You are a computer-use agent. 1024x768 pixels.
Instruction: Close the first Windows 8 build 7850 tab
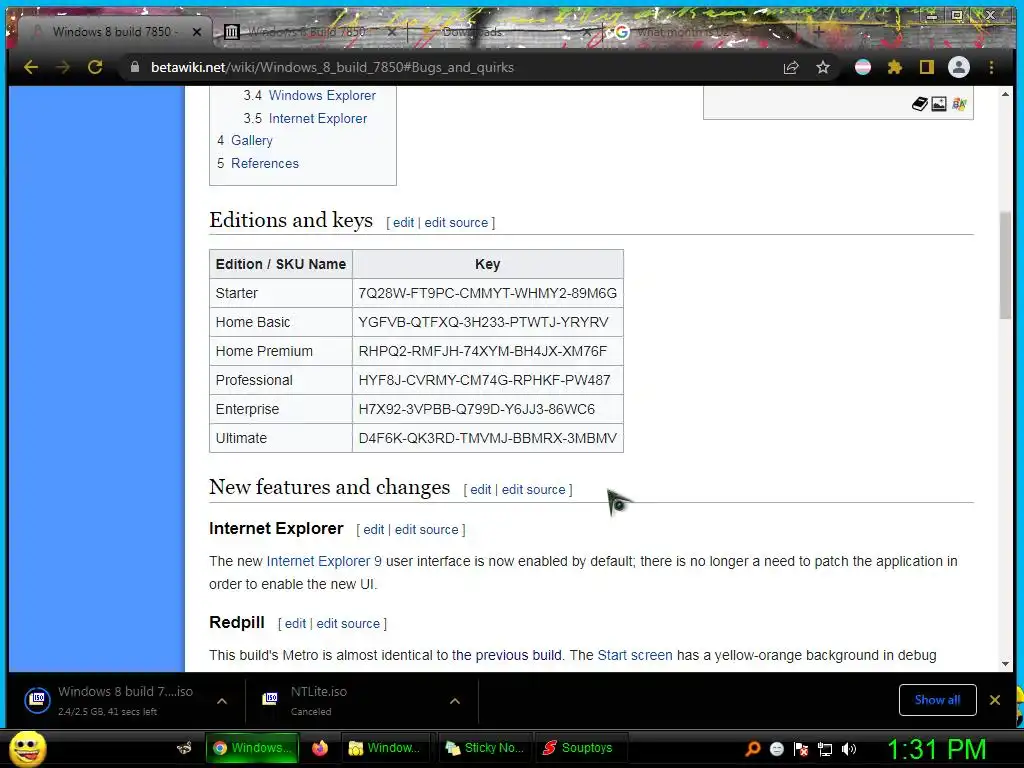point(197,31)
